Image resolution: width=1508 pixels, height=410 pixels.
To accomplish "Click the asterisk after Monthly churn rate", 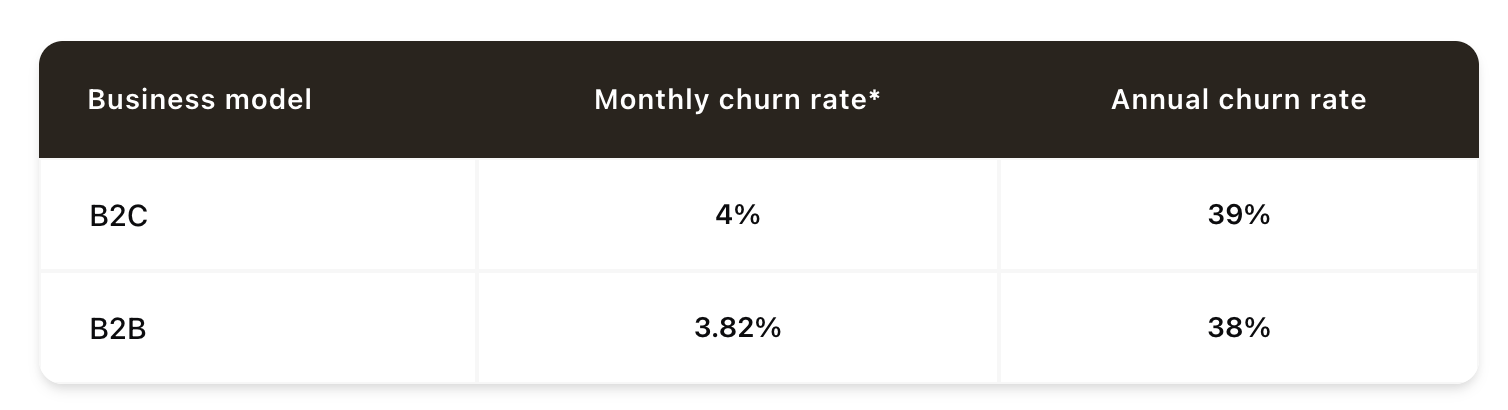I will pos(875,95).
